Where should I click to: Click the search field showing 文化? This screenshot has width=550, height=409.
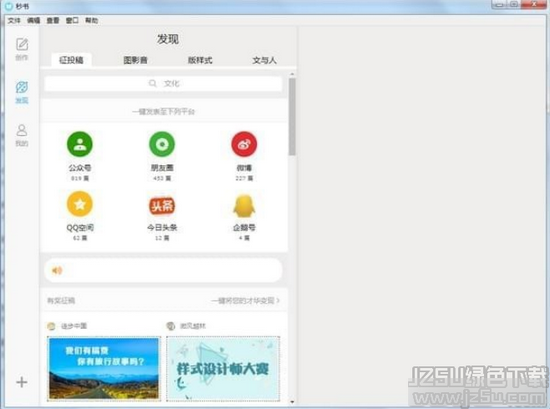pos(163,83)
